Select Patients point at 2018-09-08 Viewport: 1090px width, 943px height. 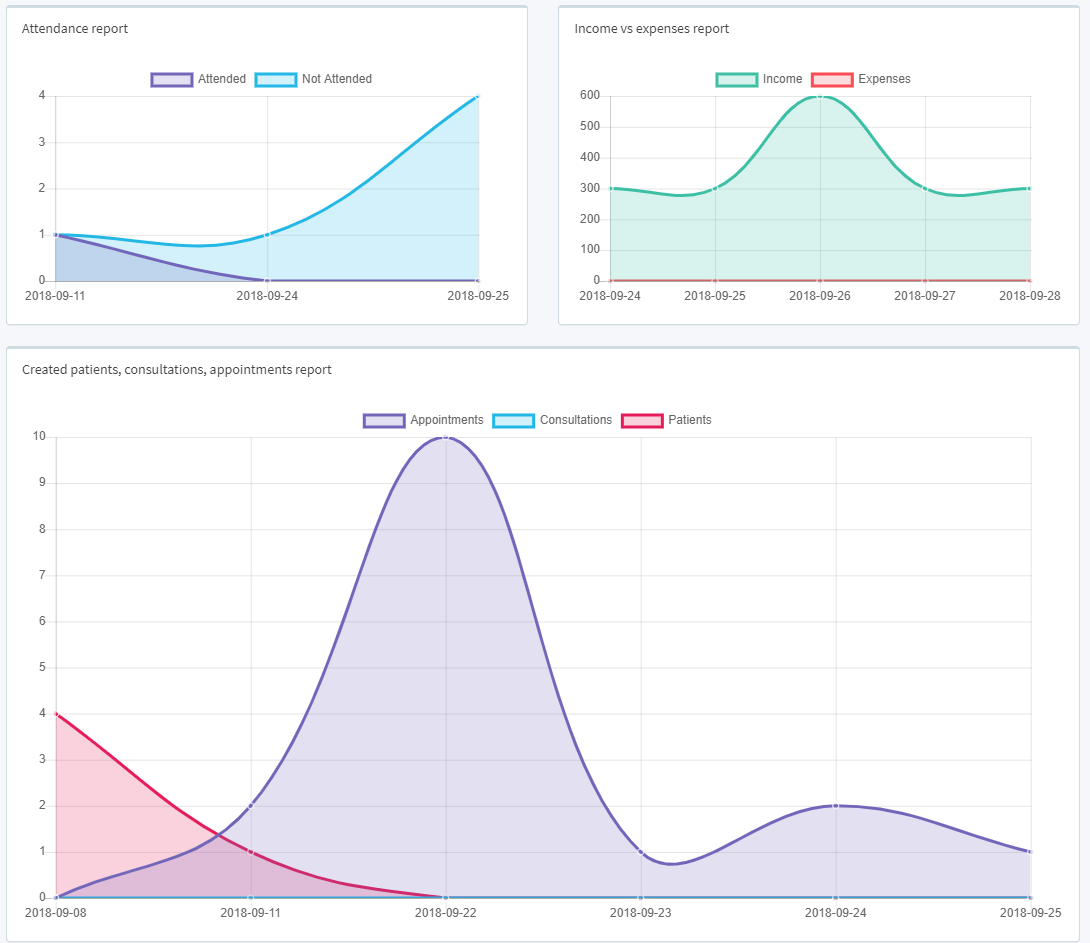pos(56,714)
